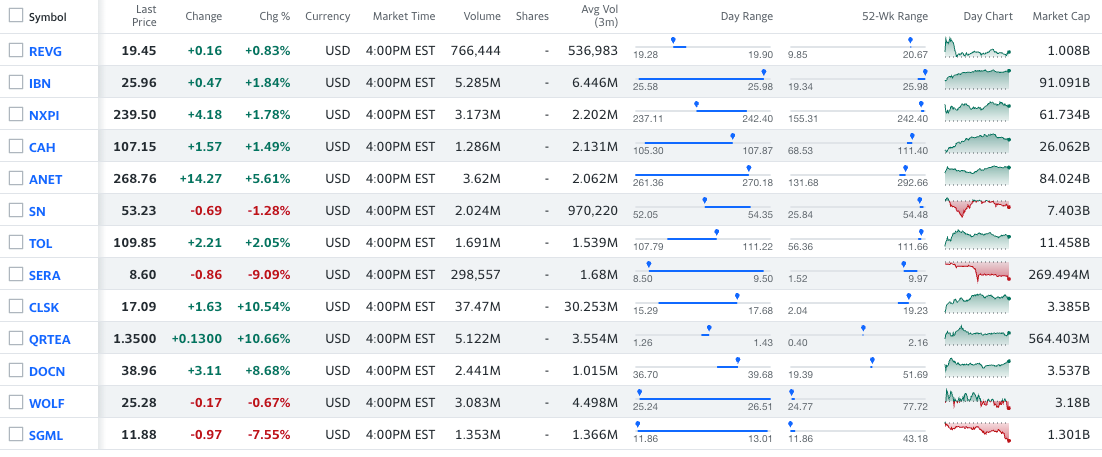
Task: Tick the QRTEA row checkbox
Action: pyautogui.click(x=15, y=338)
